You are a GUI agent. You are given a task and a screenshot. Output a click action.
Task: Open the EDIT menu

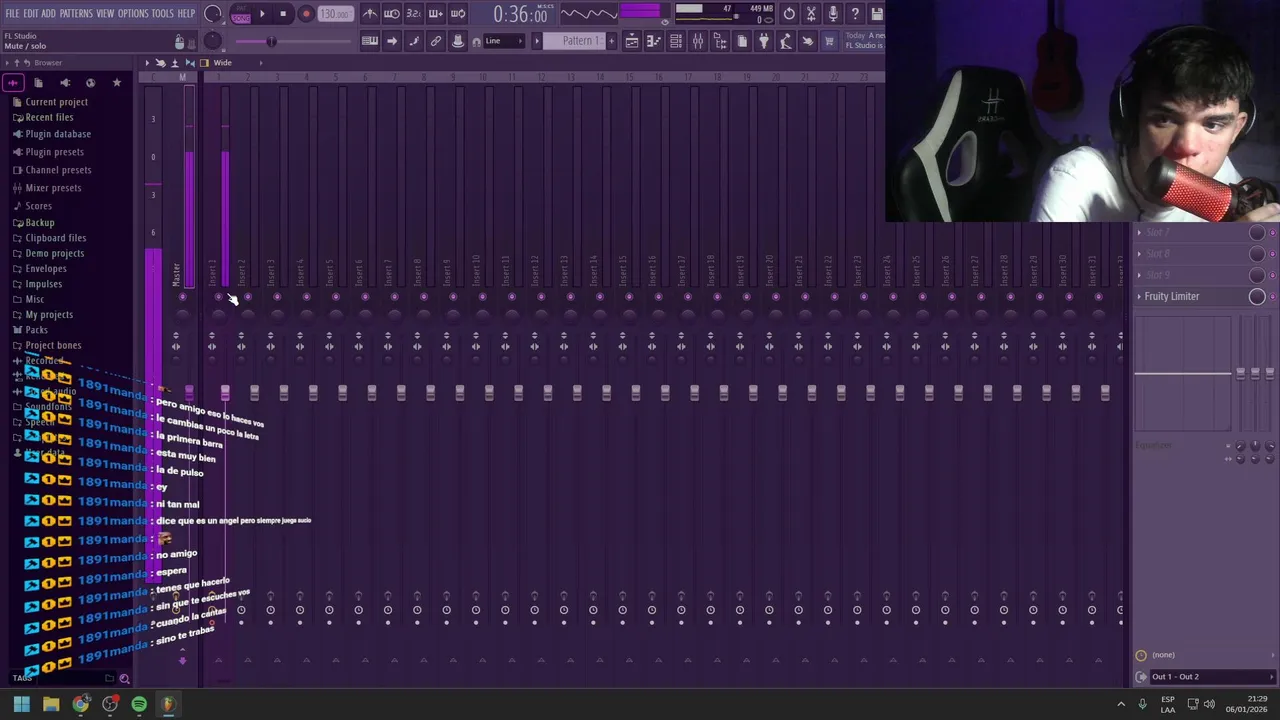tap(31, 13)
